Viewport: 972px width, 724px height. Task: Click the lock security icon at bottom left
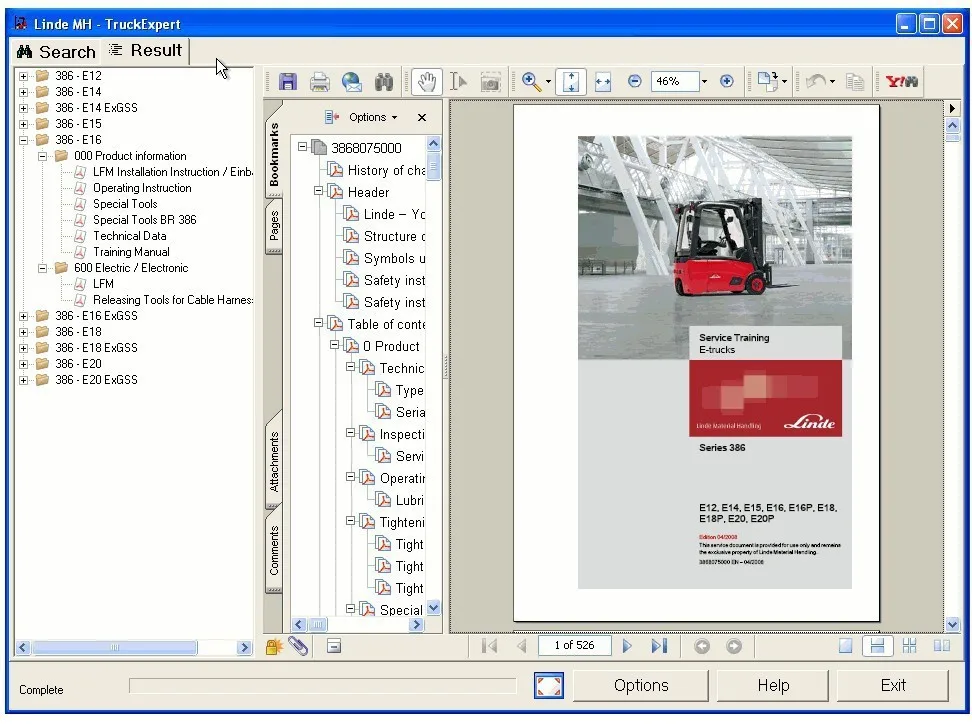pyautogui.click(x=273, y=647)
